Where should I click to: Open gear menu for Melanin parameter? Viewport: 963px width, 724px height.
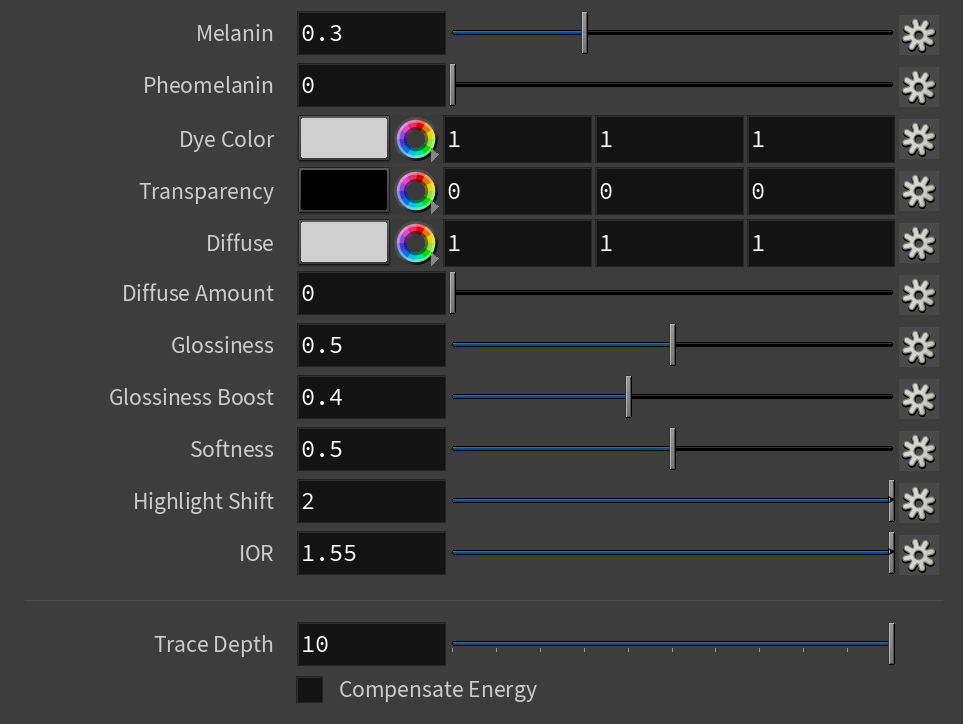click(919, 34)
